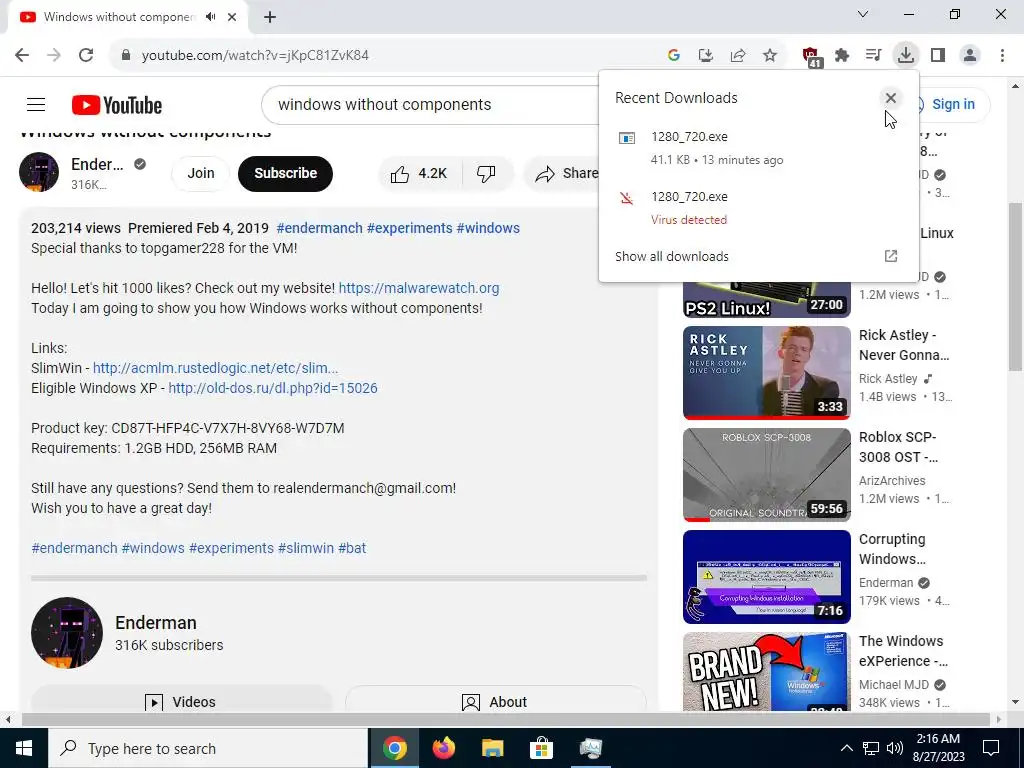Reload the YouTube page
The image size is (1024, 768).
click(86, 56)
